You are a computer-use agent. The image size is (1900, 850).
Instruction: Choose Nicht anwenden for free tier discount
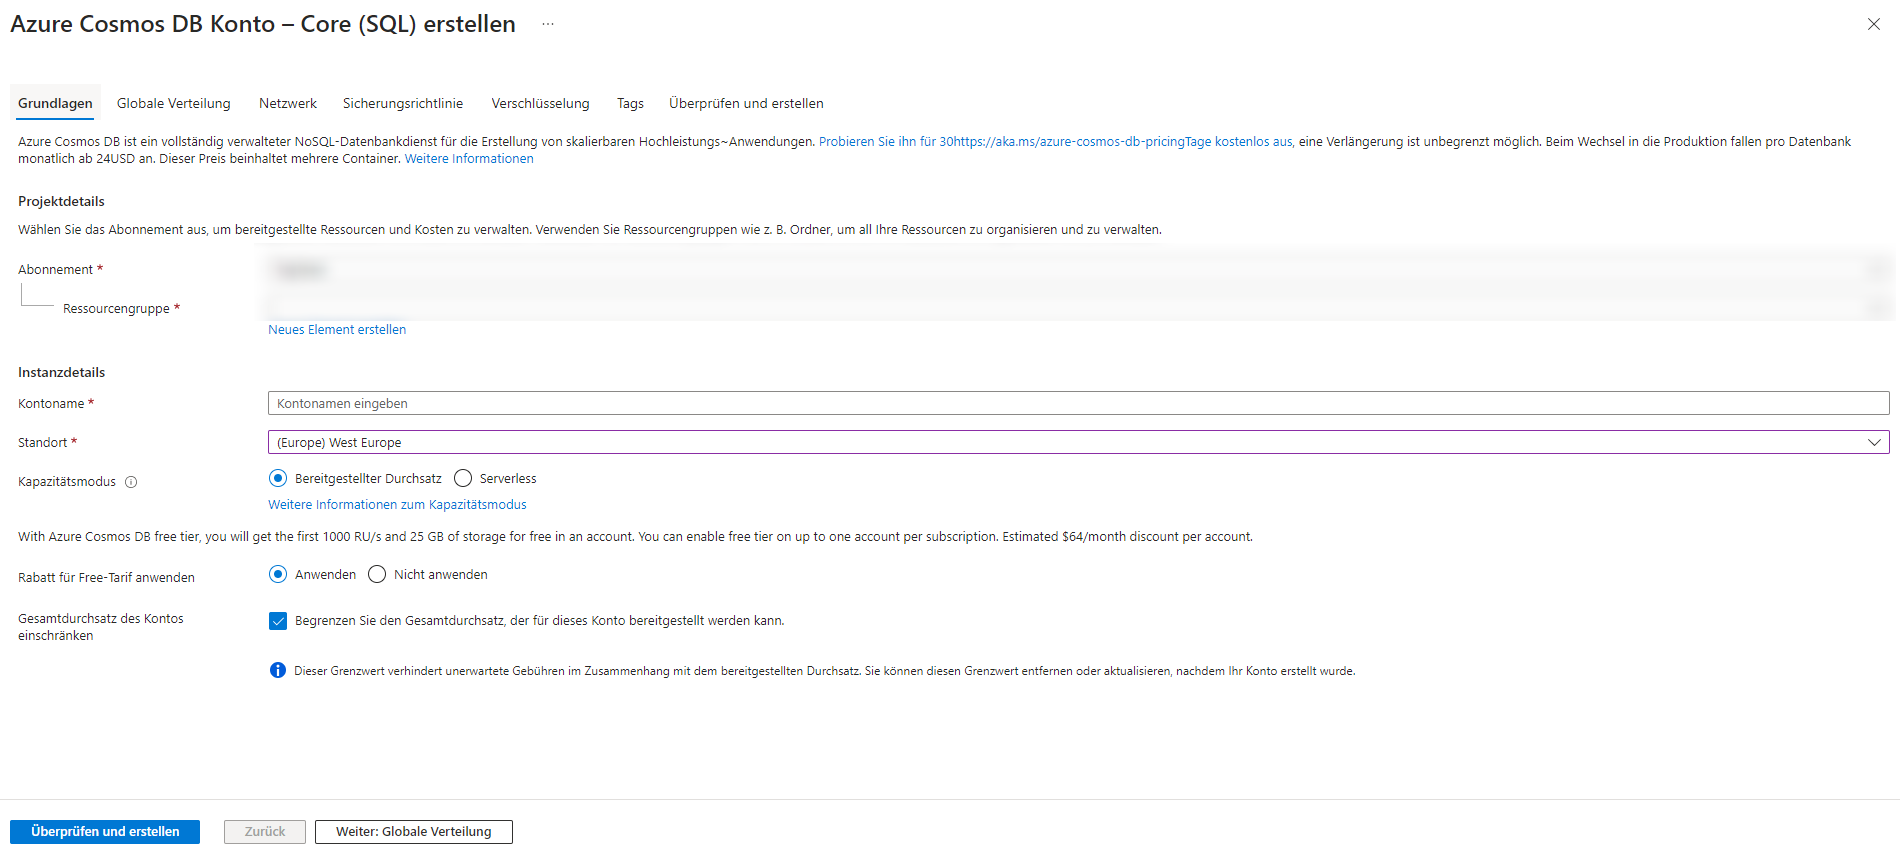[x=377, y=574]
